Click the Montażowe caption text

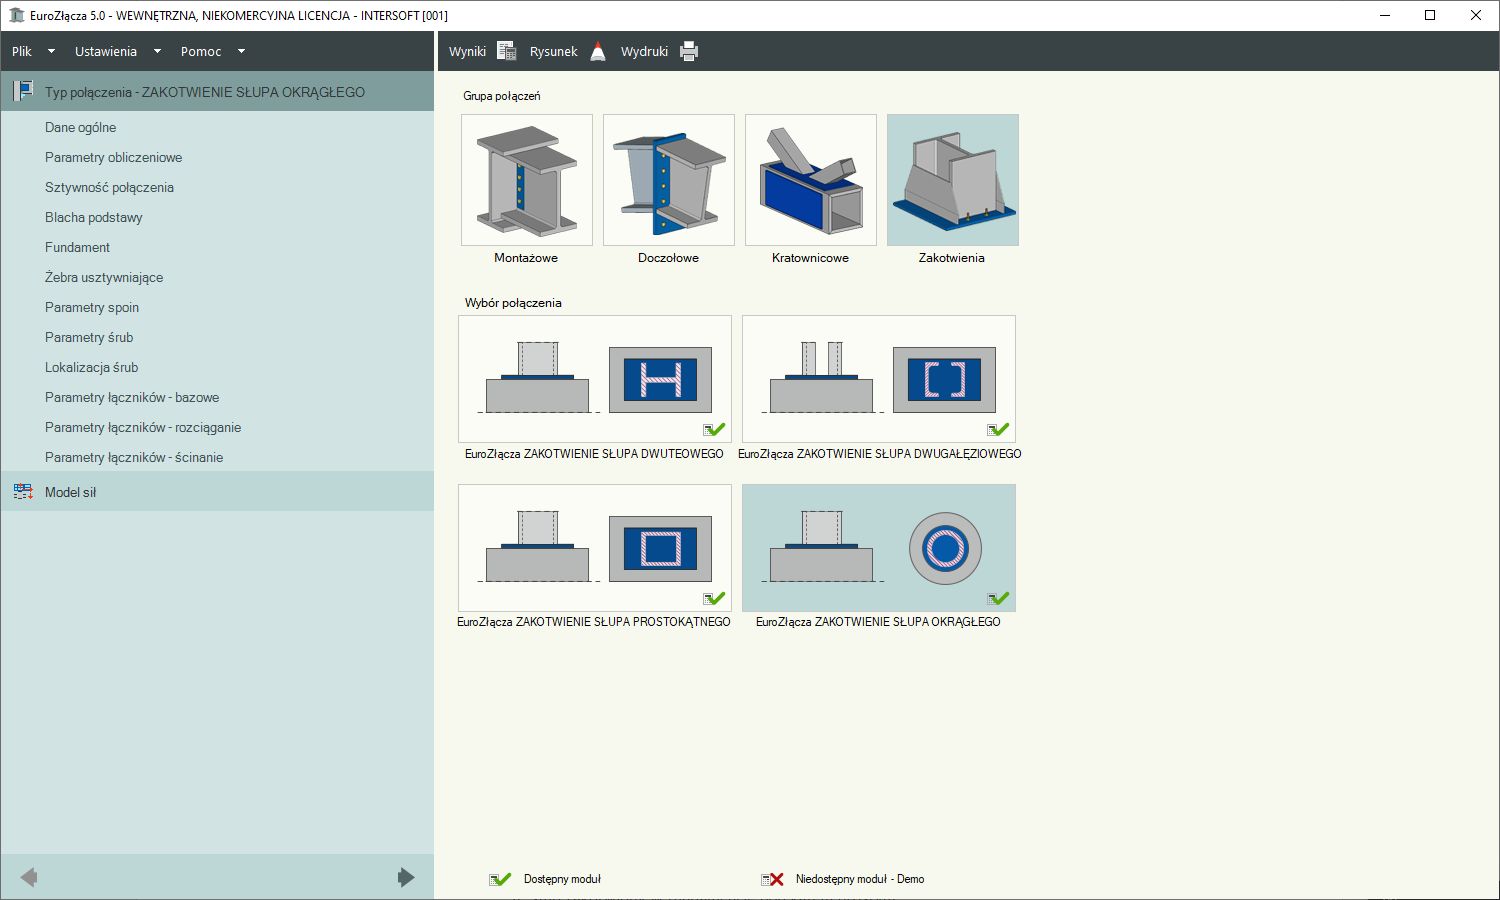526,257
